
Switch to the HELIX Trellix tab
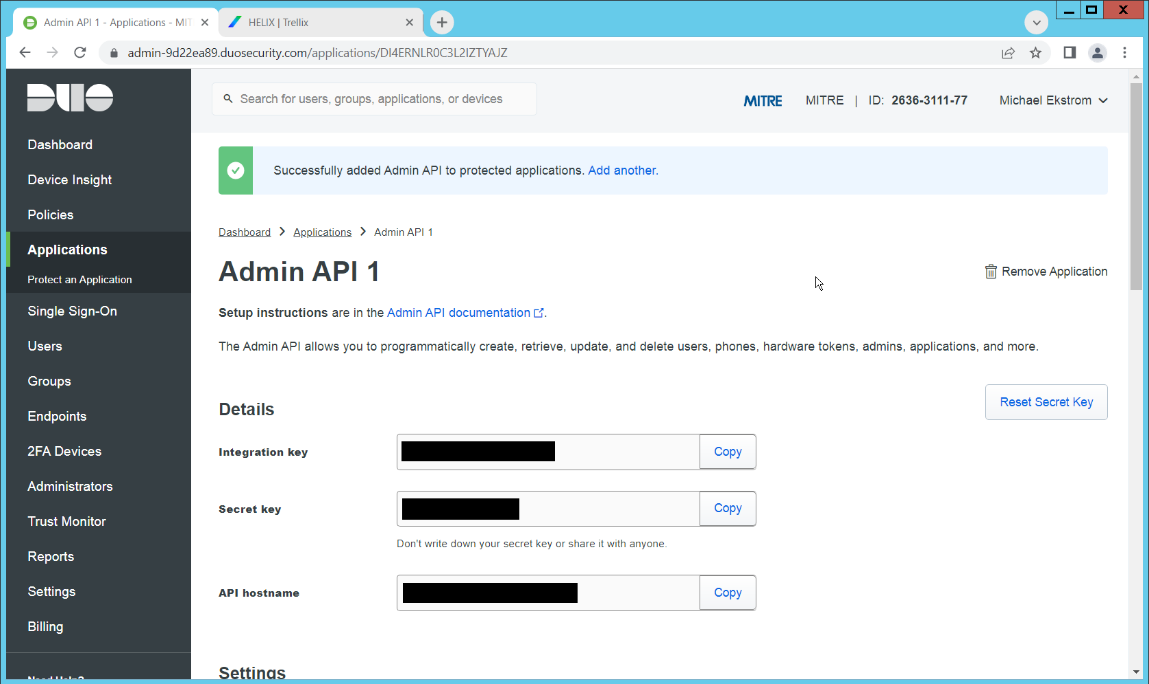point(320,22)
